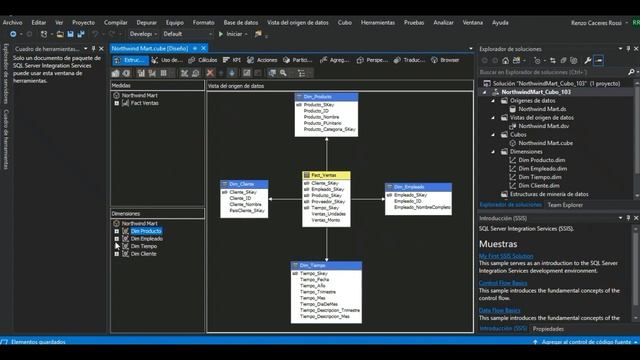Select Northwind Mart.cube in Solution Explorer
This screenshot has width=640, height=360.
click(x=545, y=143)
